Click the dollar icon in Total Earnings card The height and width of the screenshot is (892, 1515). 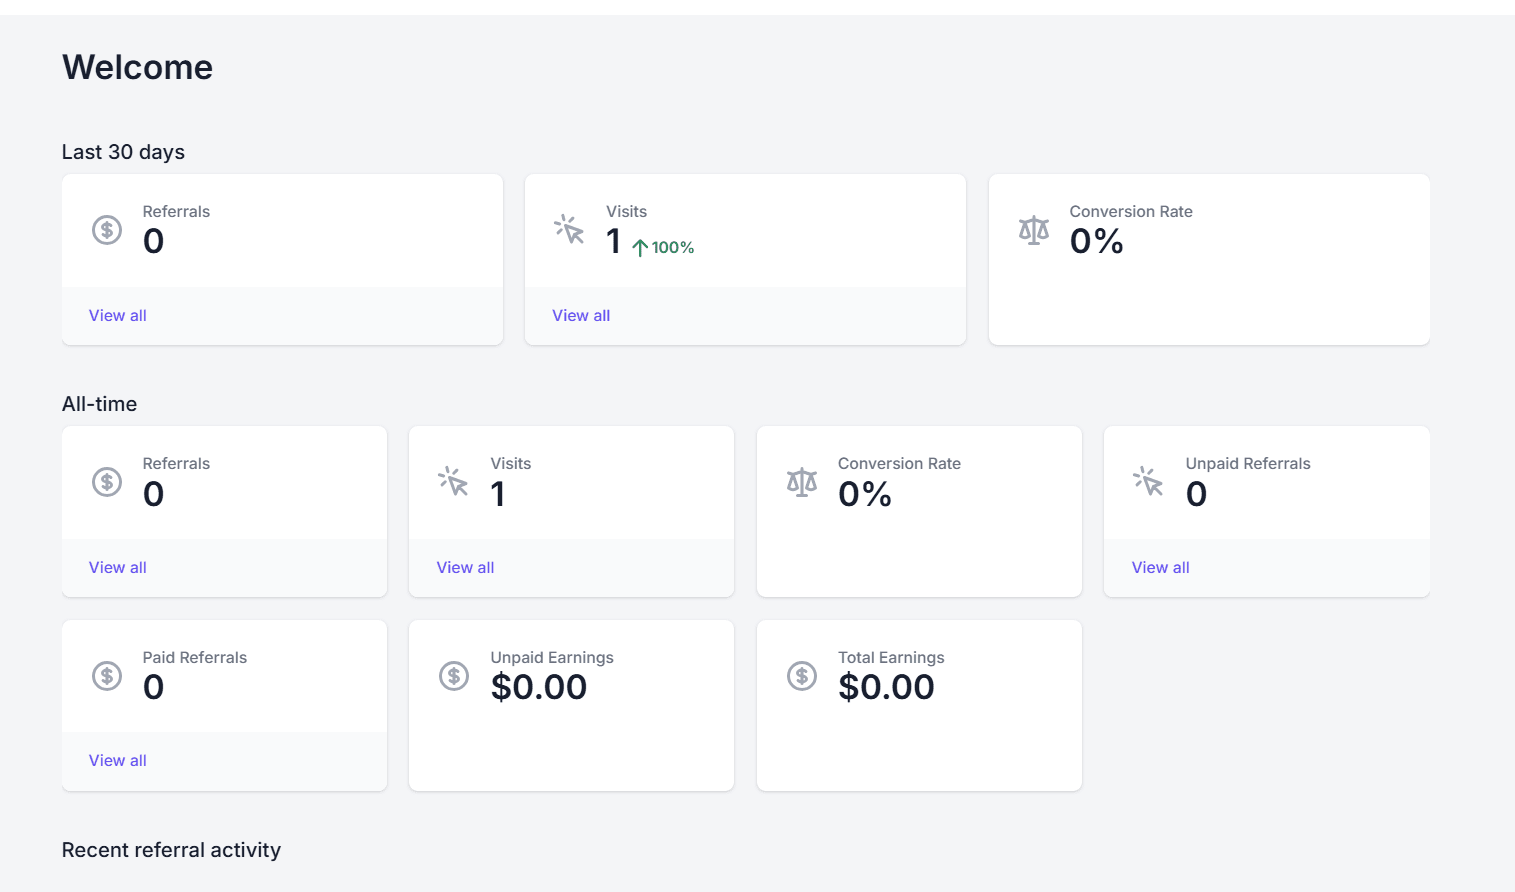tap(801, 676)
